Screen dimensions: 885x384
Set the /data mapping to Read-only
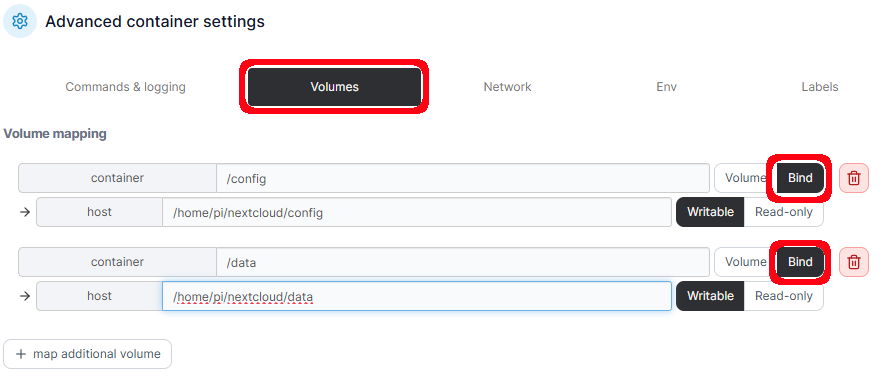click(783, 296)
